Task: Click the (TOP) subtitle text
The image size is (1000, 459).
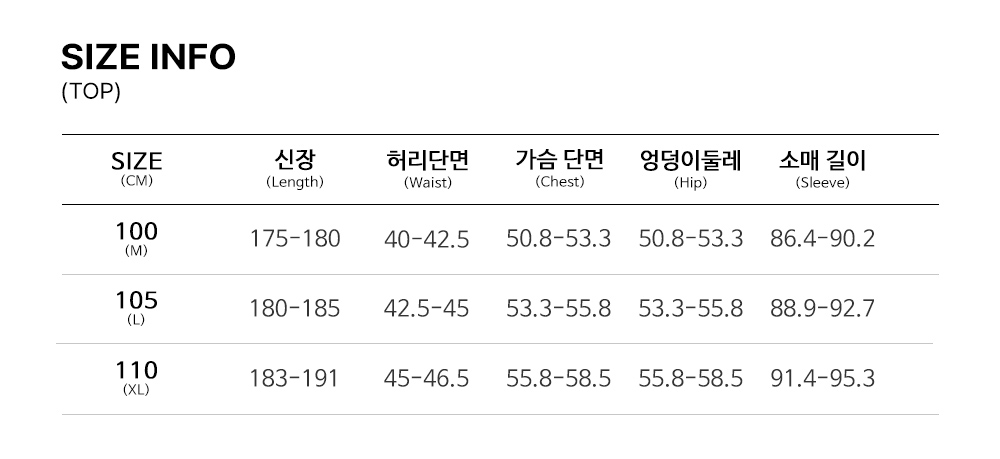Action: click(91, 92)
